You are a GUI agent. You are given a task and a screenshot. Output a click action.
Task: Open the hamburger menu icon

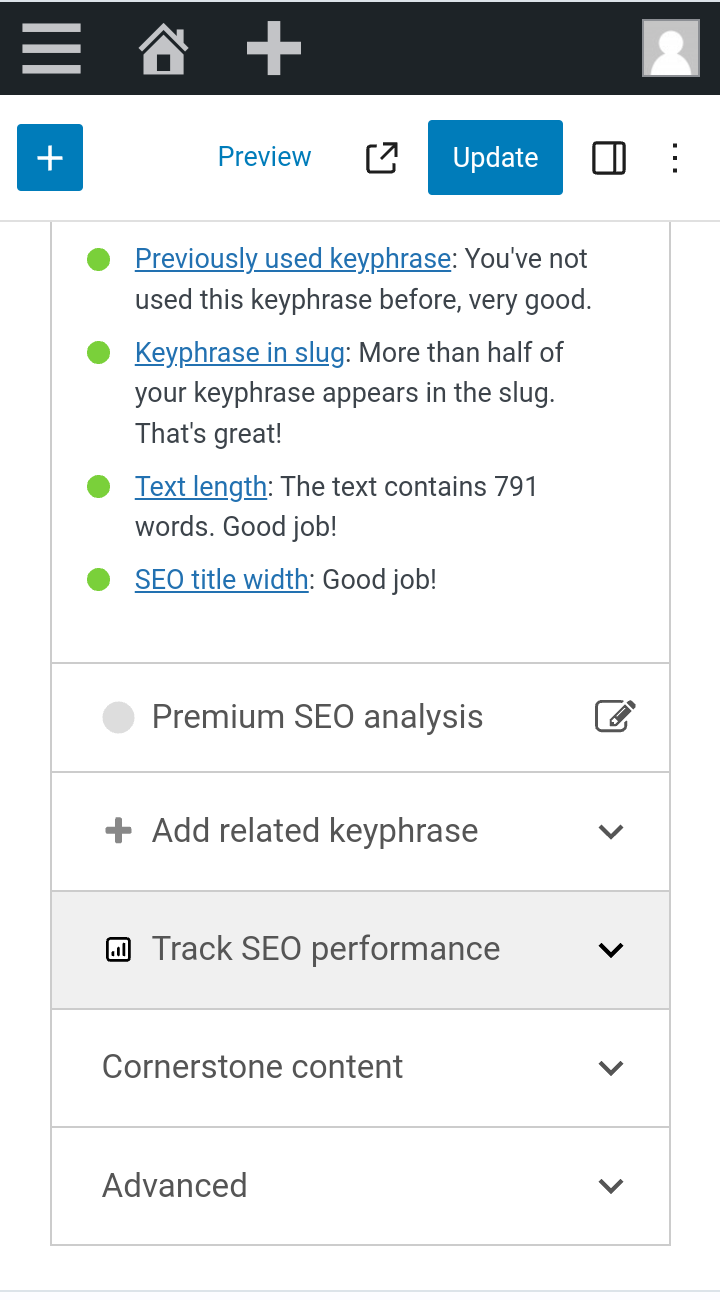coord(51,48)
